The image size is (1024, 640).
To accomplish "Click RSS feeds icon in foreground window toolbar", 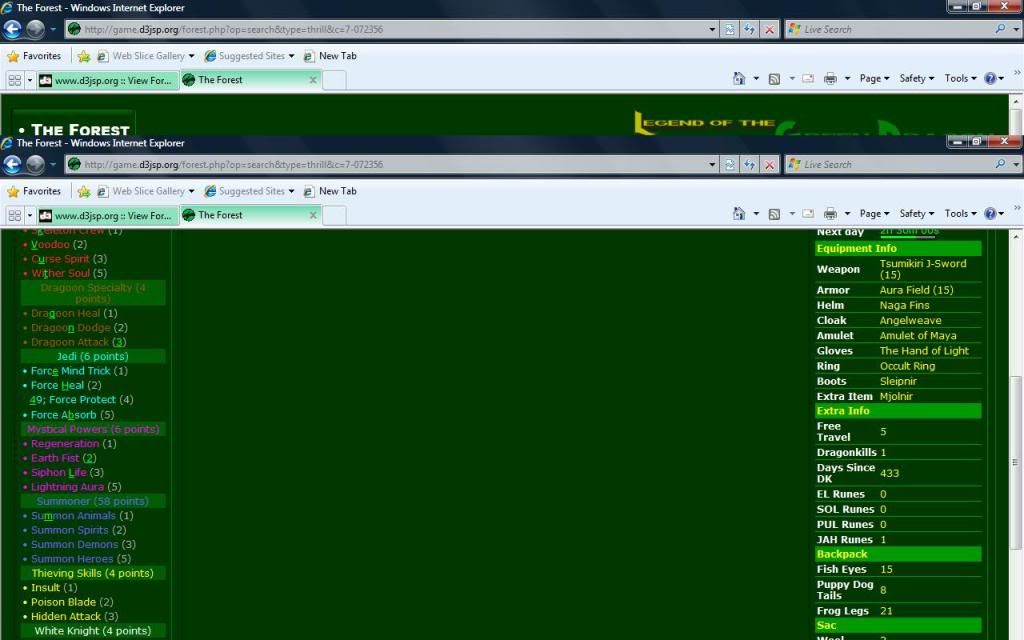I will pyautogui.click(x=774, y=213).
